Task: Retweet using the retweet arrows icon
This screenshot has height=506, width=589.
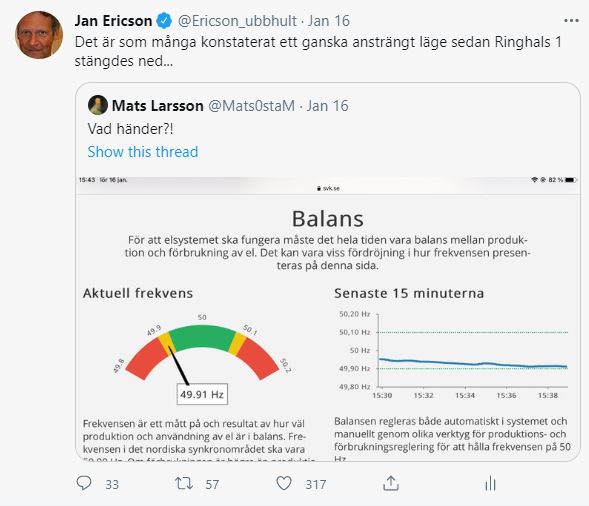Action: click(x=184, y=483)
